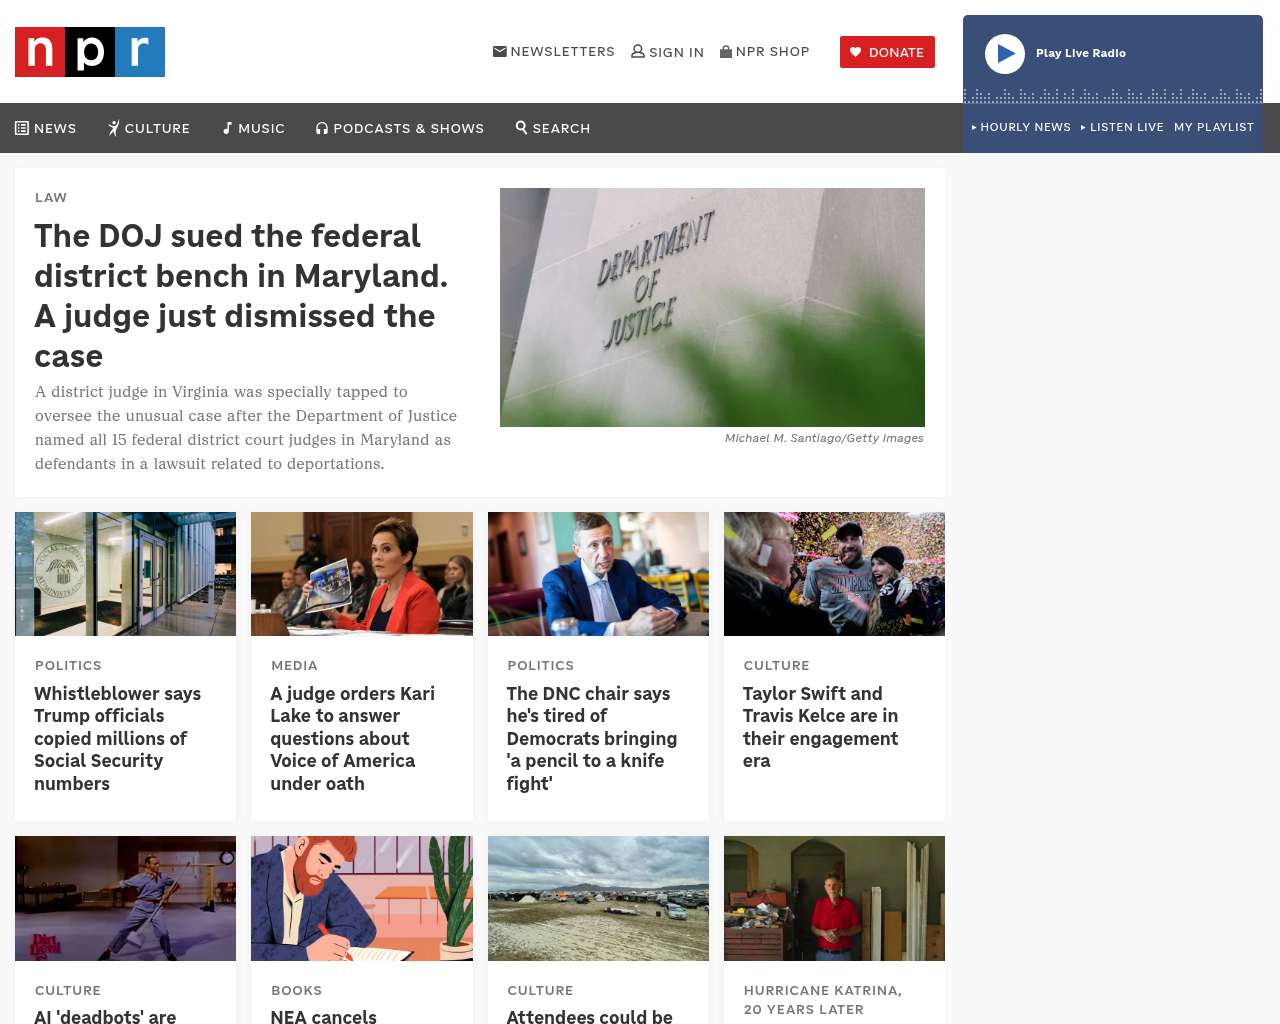The width and height of the screenshot is (1280, 1024).
Task: Click the heart icon in Donate button
Action: pos(856,52)
